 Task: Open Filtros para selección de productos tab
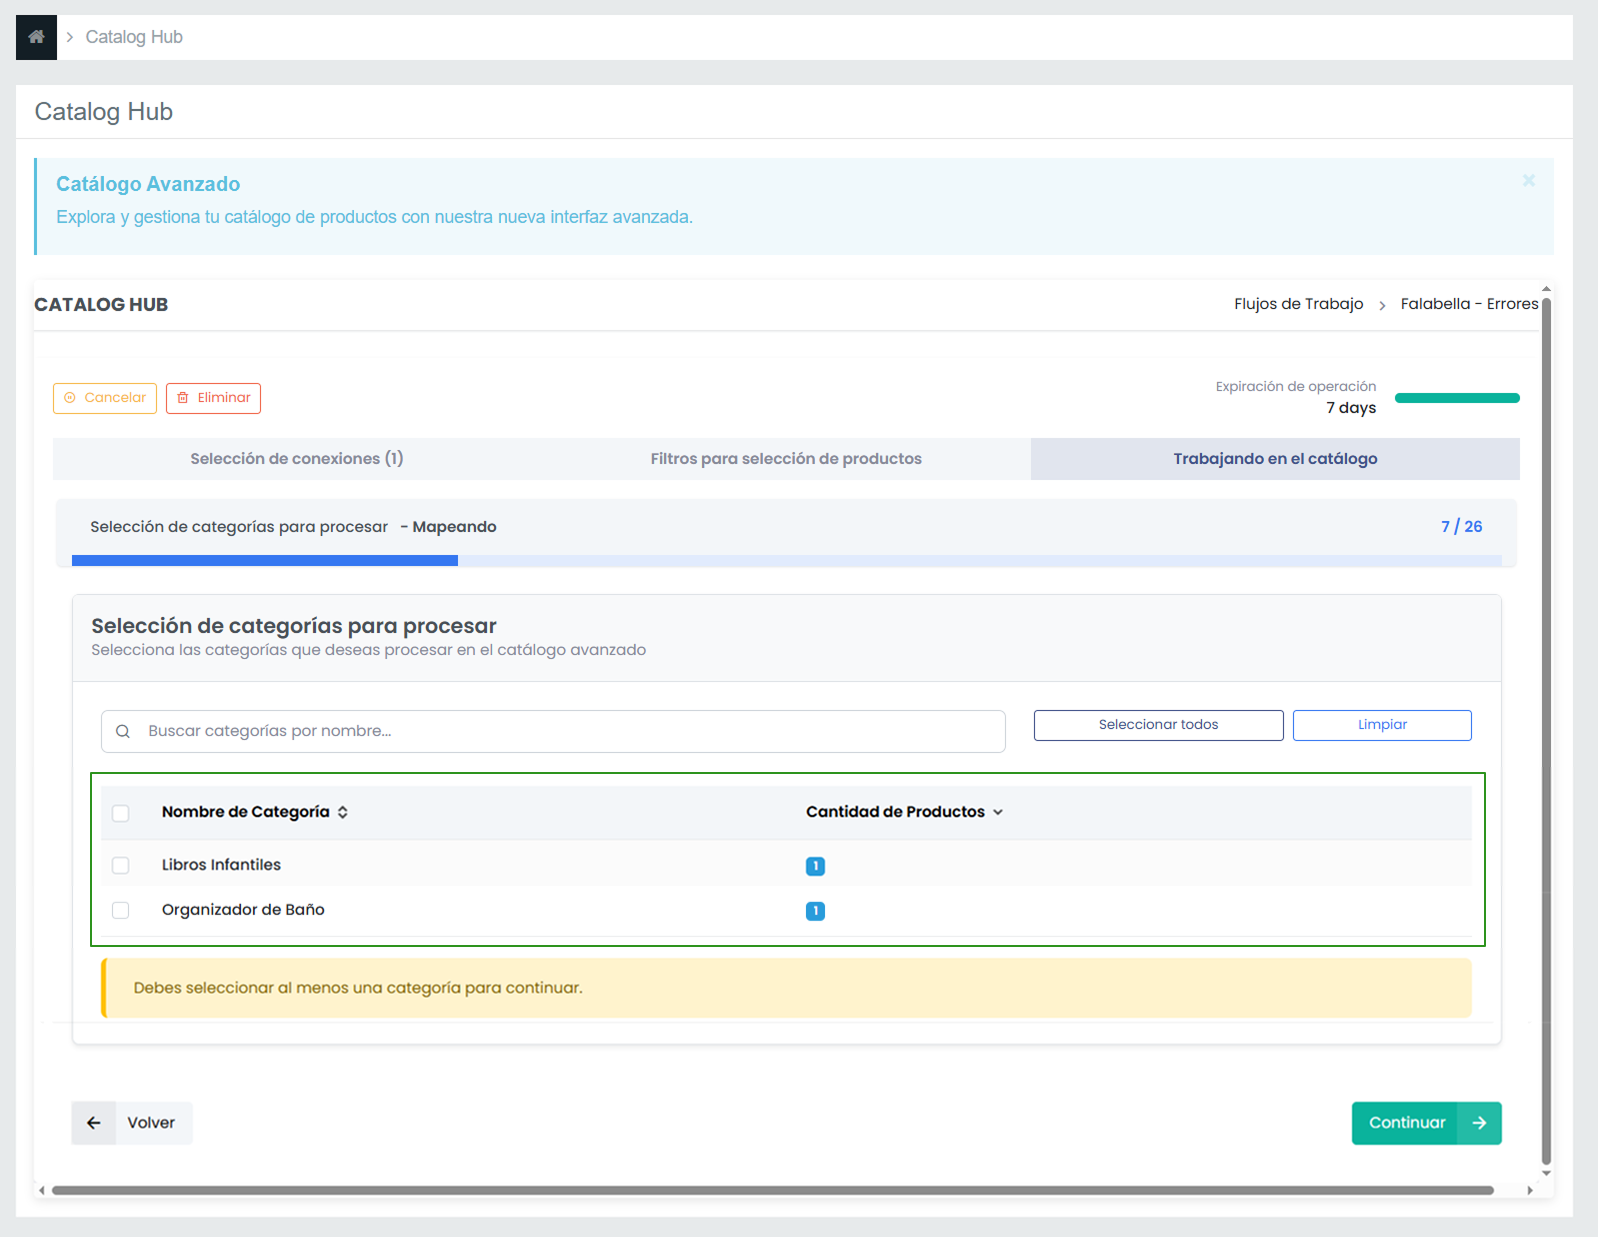[x=786, y=459]
